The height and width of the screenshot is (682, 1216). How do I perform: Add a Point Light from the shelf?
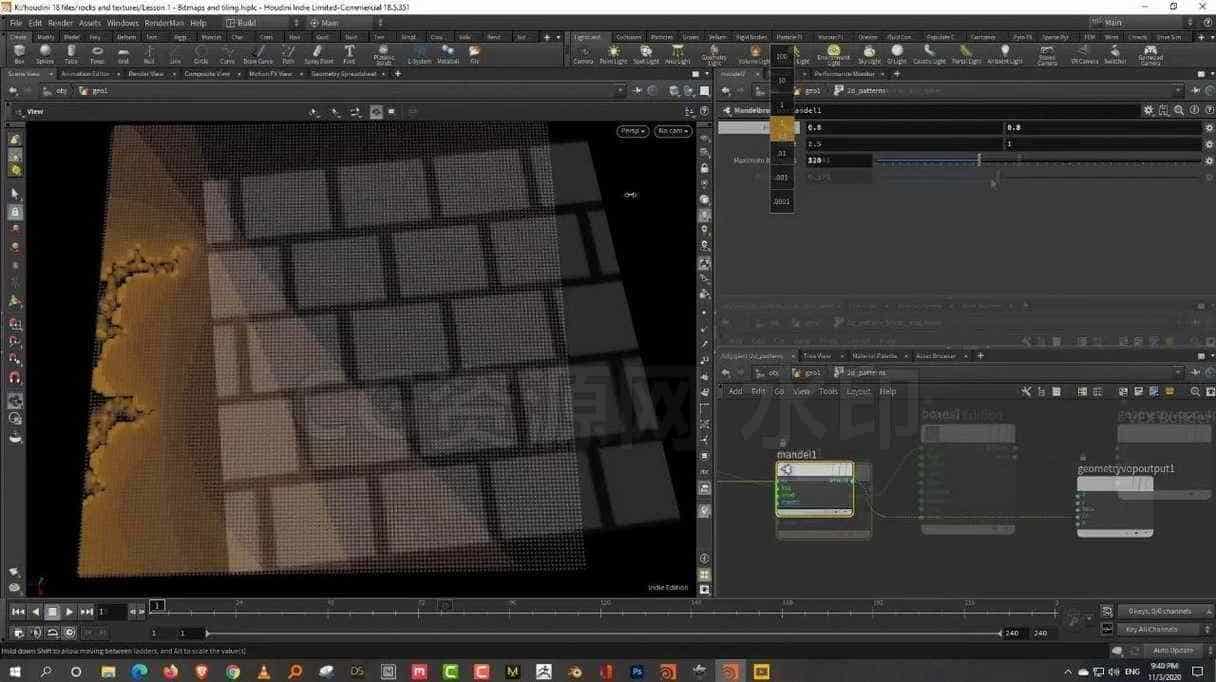point(612,53)
